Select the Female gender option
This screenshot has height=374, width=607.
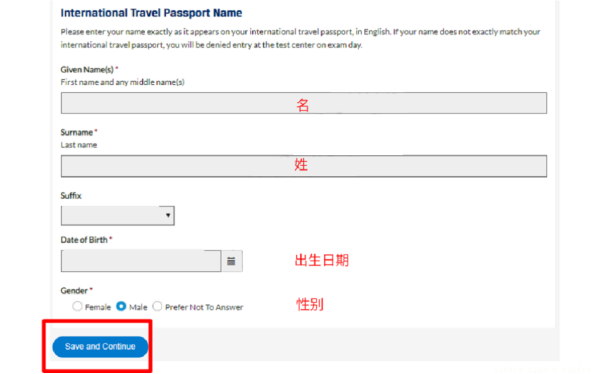pyautogui.click(x=77, y=307)
